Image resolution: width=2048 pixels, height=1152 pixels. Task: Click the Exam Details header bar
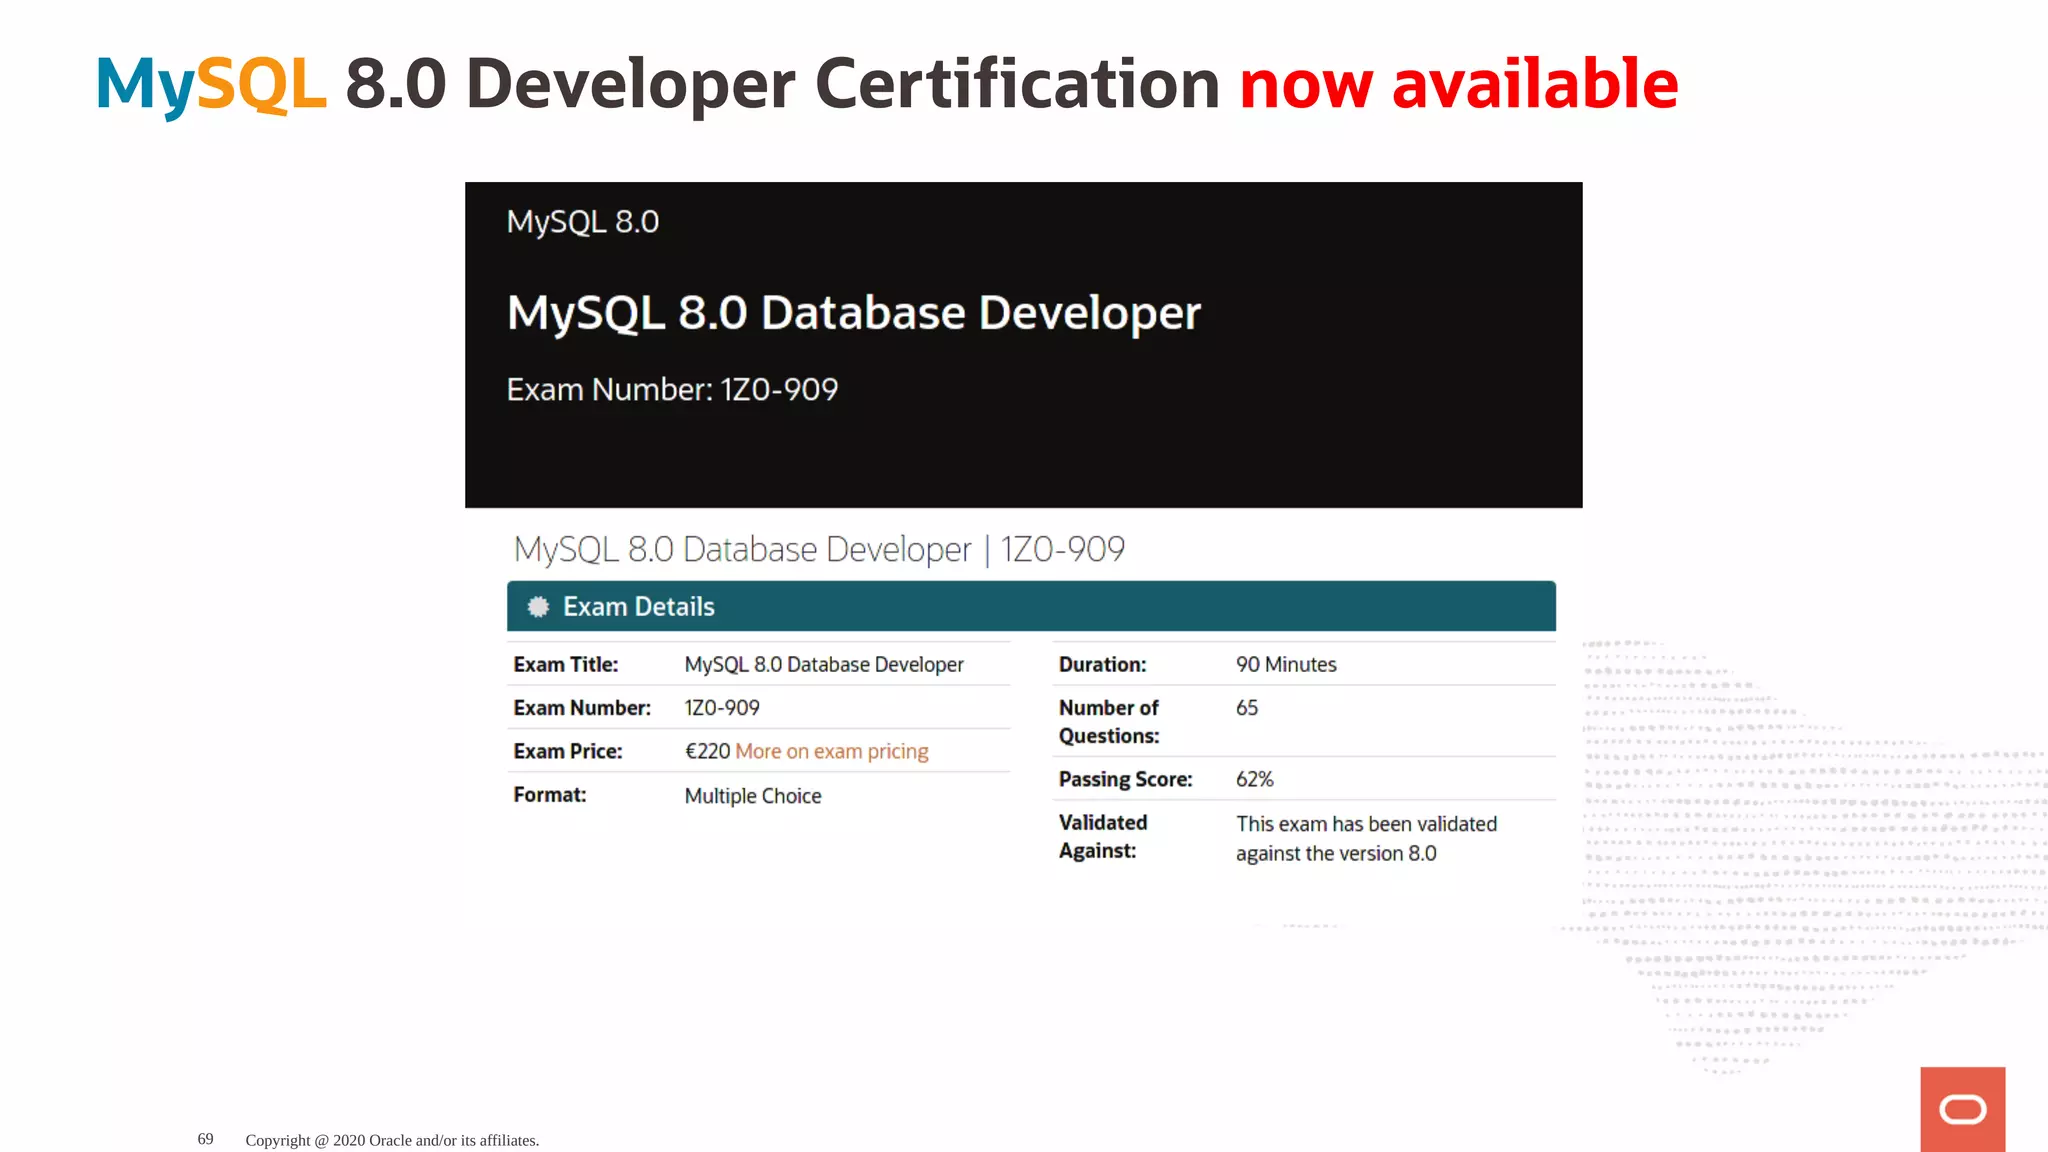[x=1031, y=606]
